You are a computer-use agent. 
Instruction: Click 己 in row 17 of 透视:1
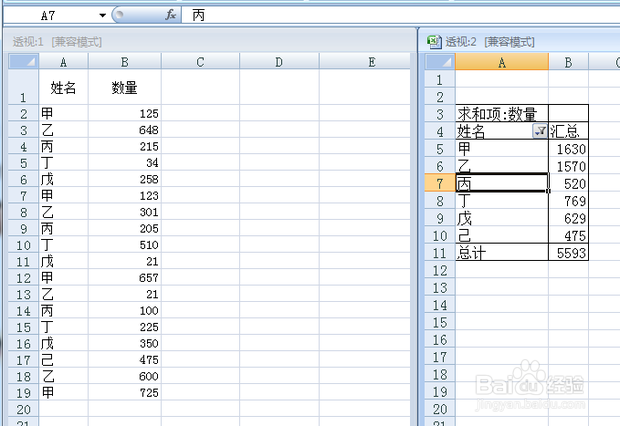pos(63,360)
